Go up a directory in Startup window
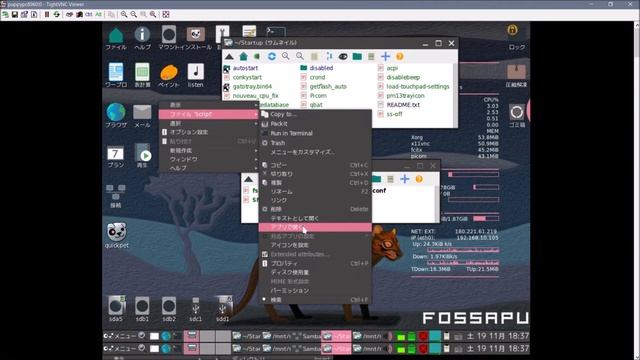Screen dimensions: 640x360 pos(229,56)
